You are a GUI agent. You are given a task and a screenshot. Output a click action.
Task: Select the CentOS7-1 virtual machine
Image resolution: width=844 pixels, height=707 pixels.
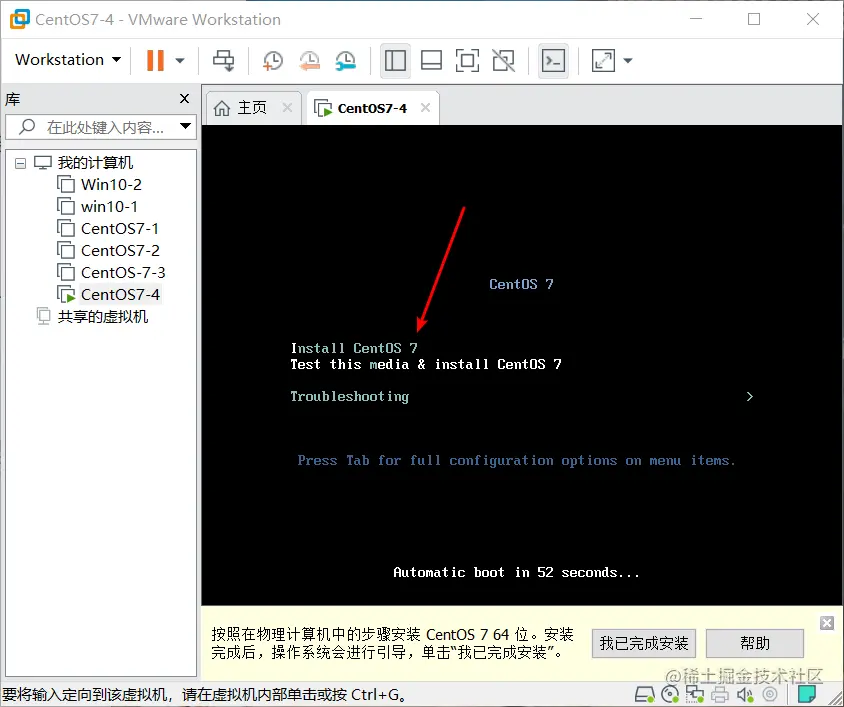pyautogui.click(x=119, y=229)
